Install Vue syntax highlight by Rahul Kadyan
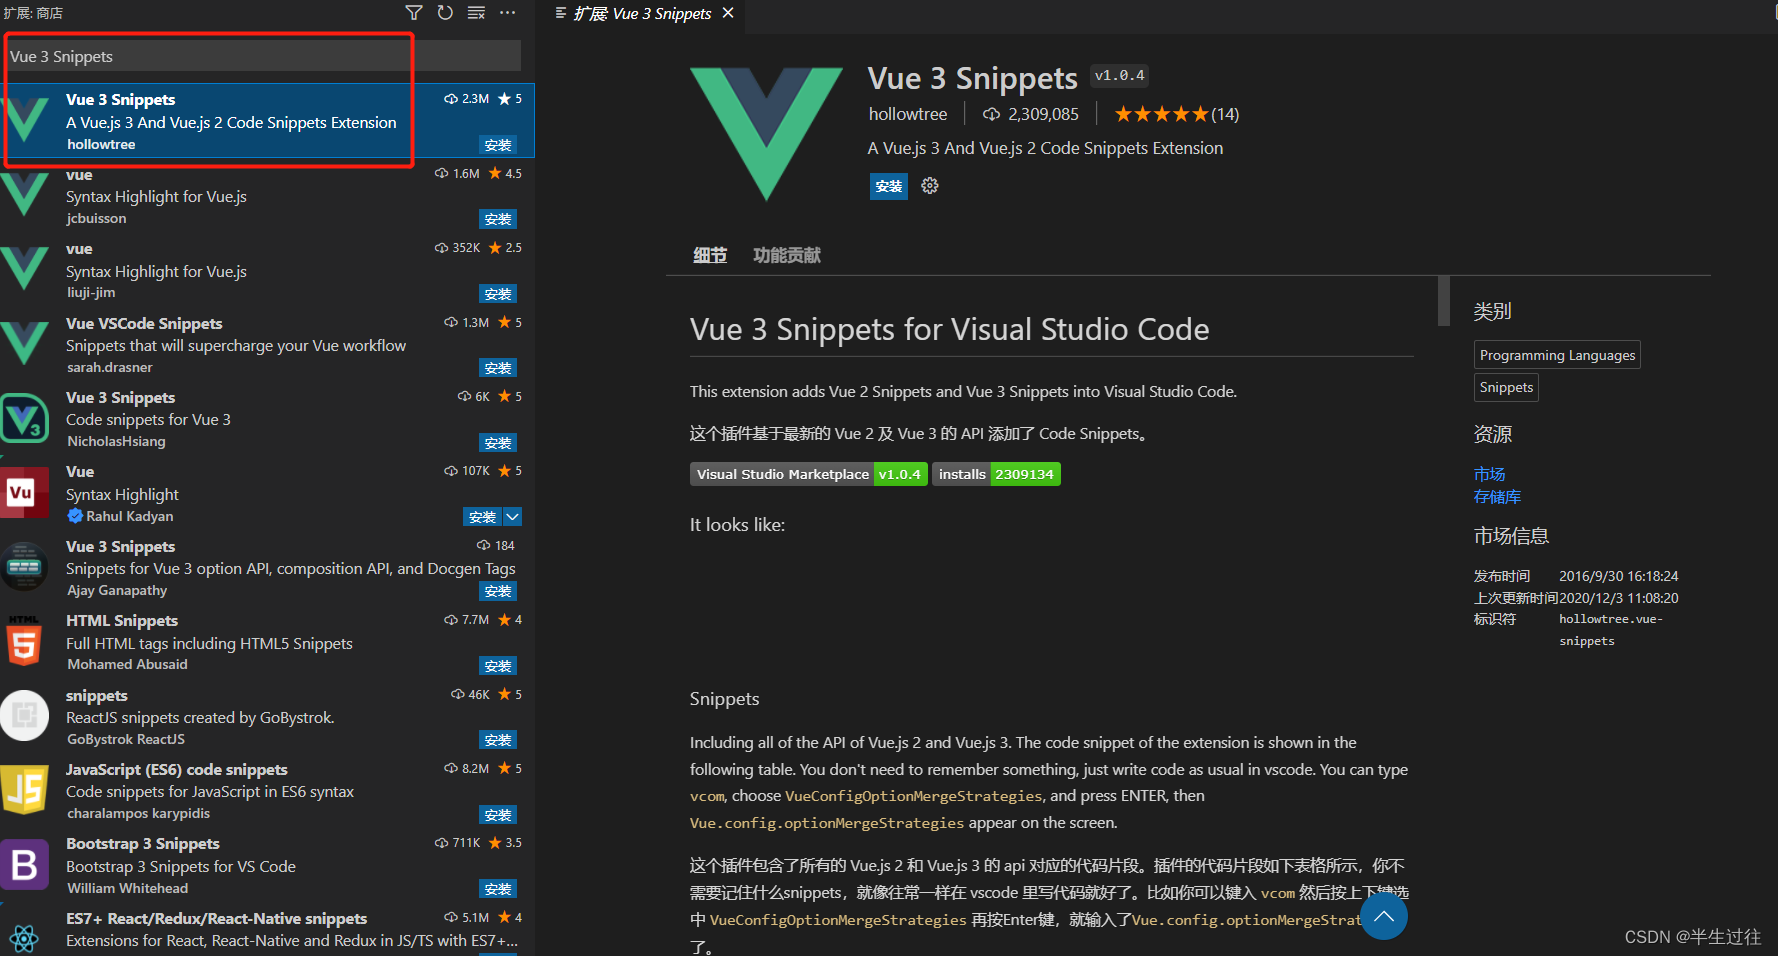The image size is (1778, 956). coord(482,517)
